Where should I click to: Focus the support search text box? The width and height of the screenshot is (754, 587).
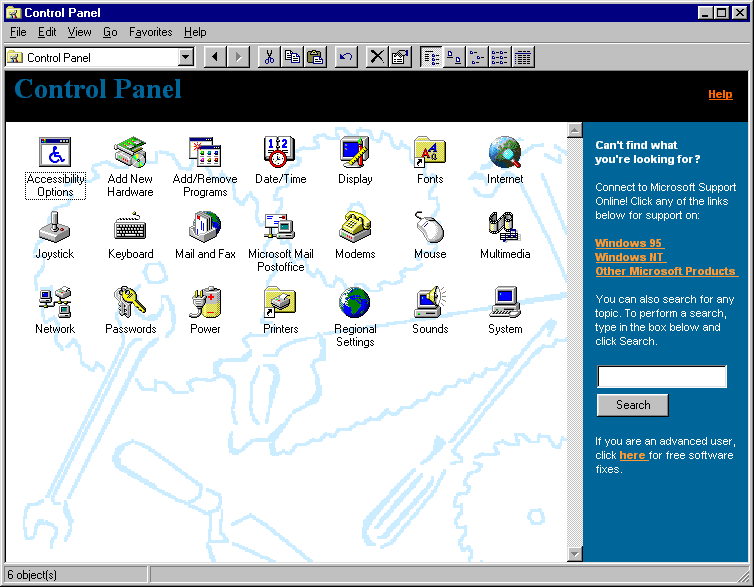(x=662, y=376)
